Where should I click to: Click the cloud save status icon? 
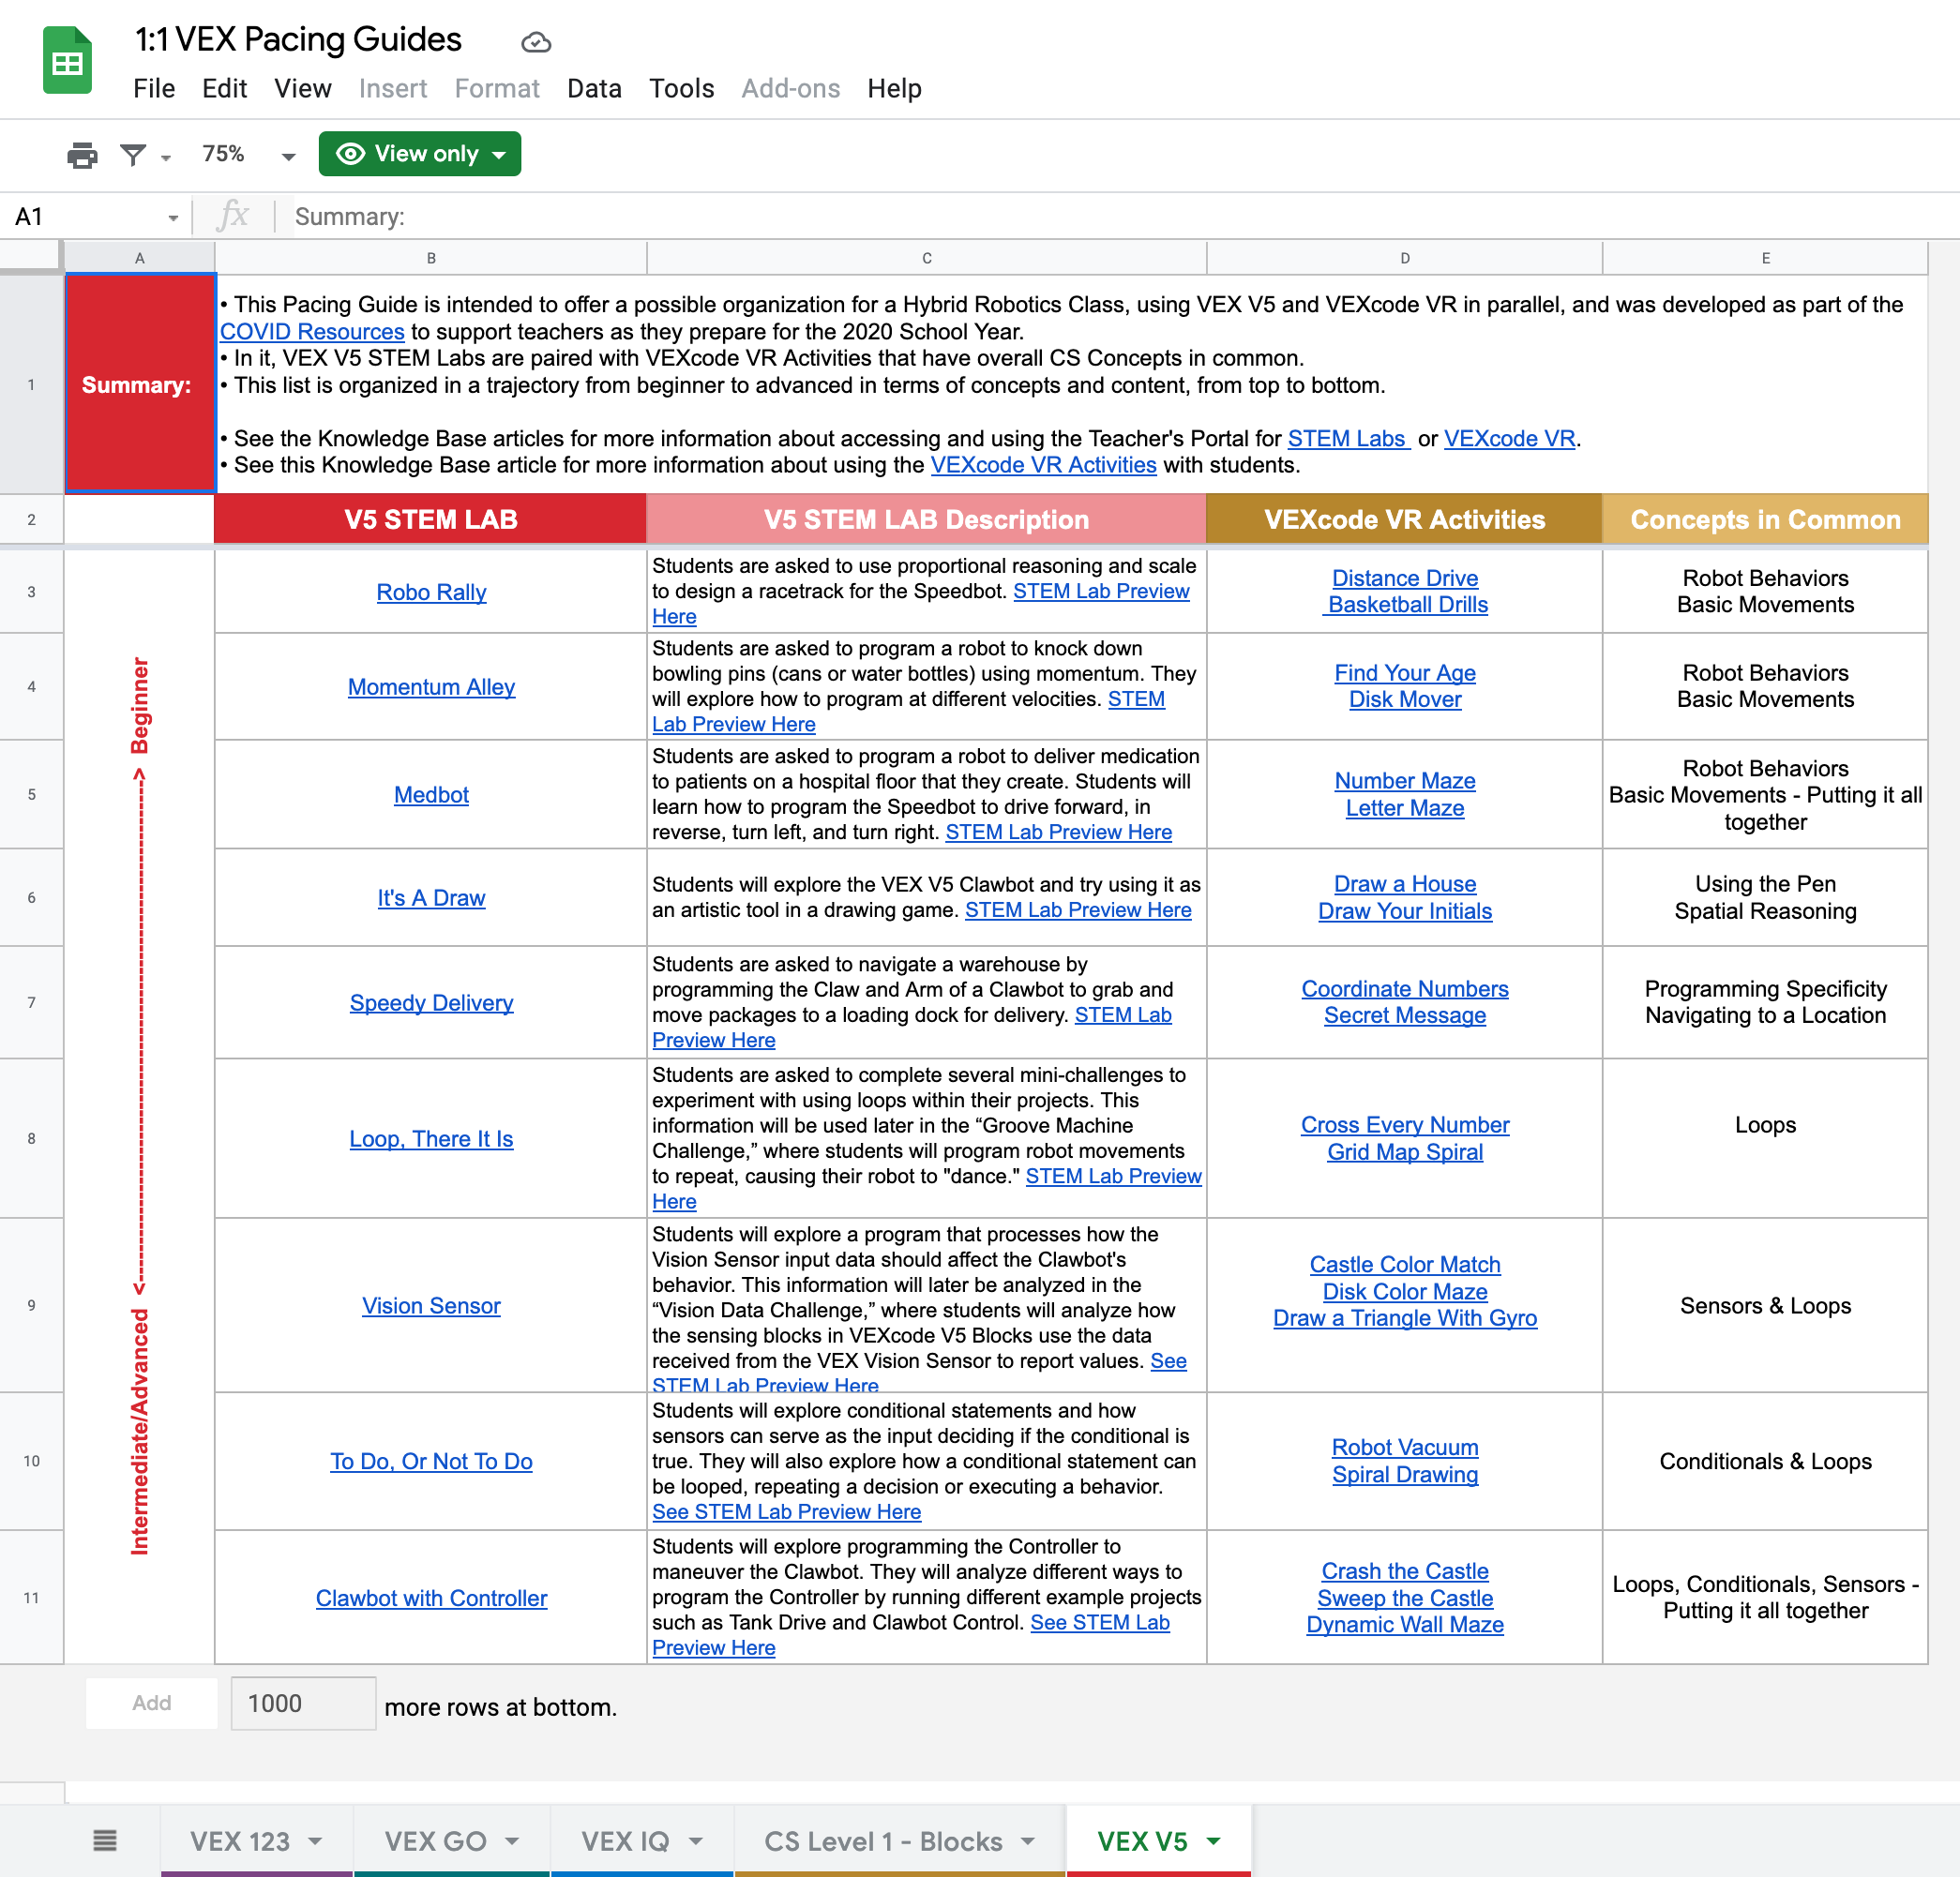point(536,42)
